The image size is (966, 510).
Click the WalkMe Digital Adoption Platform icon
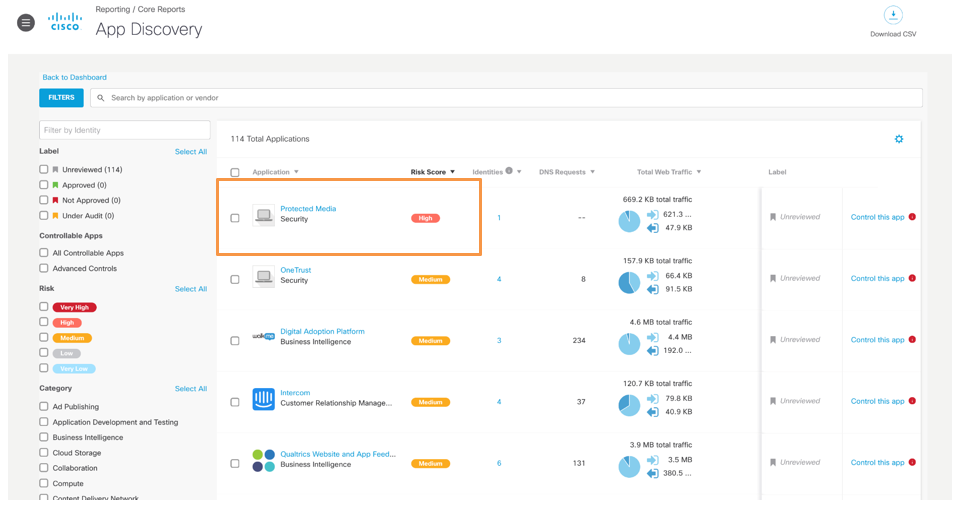point(264,336)
